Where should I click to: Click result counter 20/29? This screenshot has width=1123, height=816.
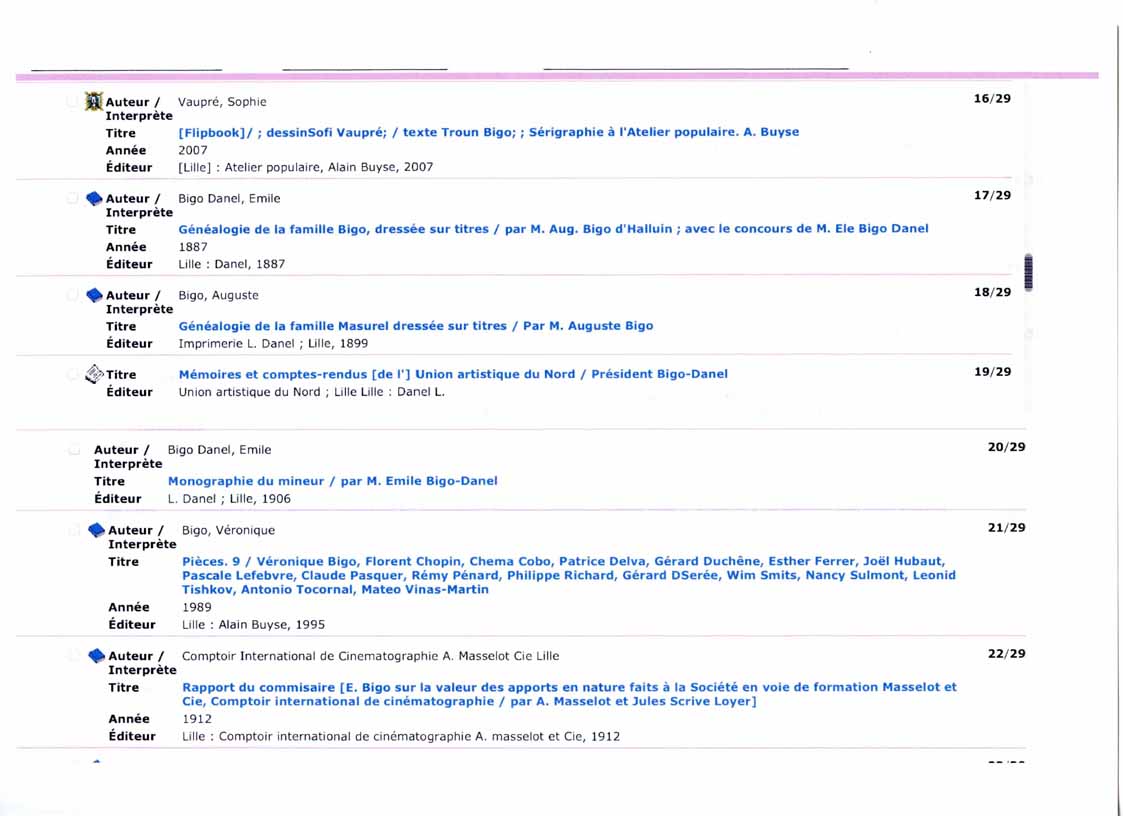[1006, 446]
